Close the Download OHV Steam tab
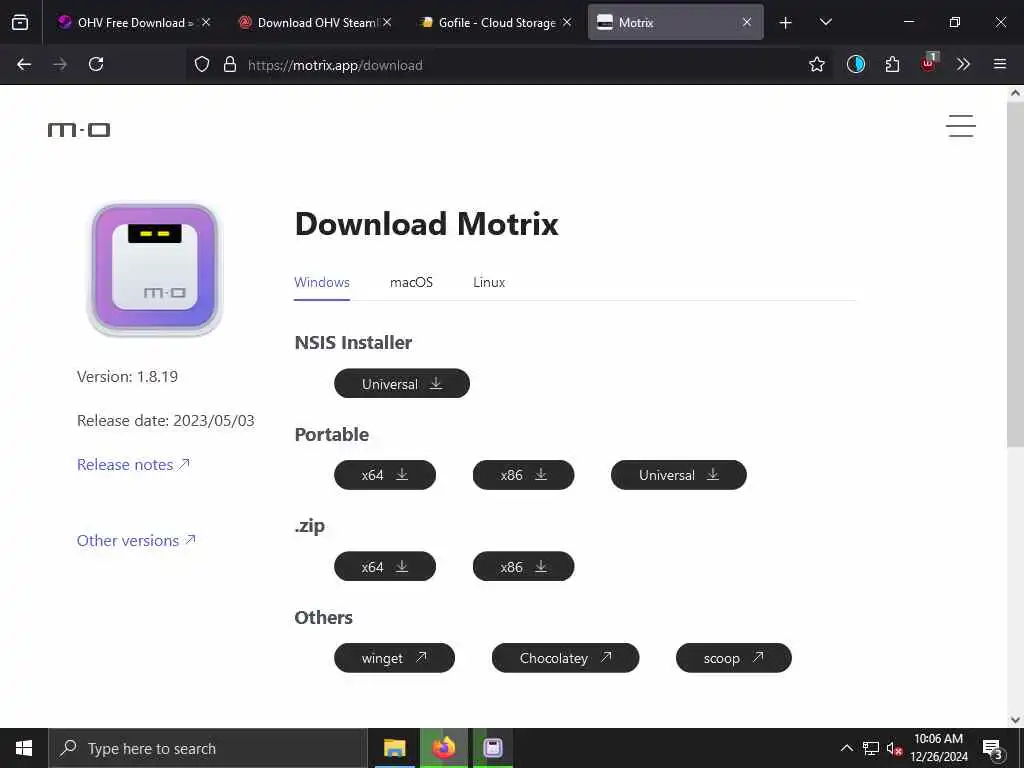Viewport: 1024px width, 768px height. [x=387, y=22]
